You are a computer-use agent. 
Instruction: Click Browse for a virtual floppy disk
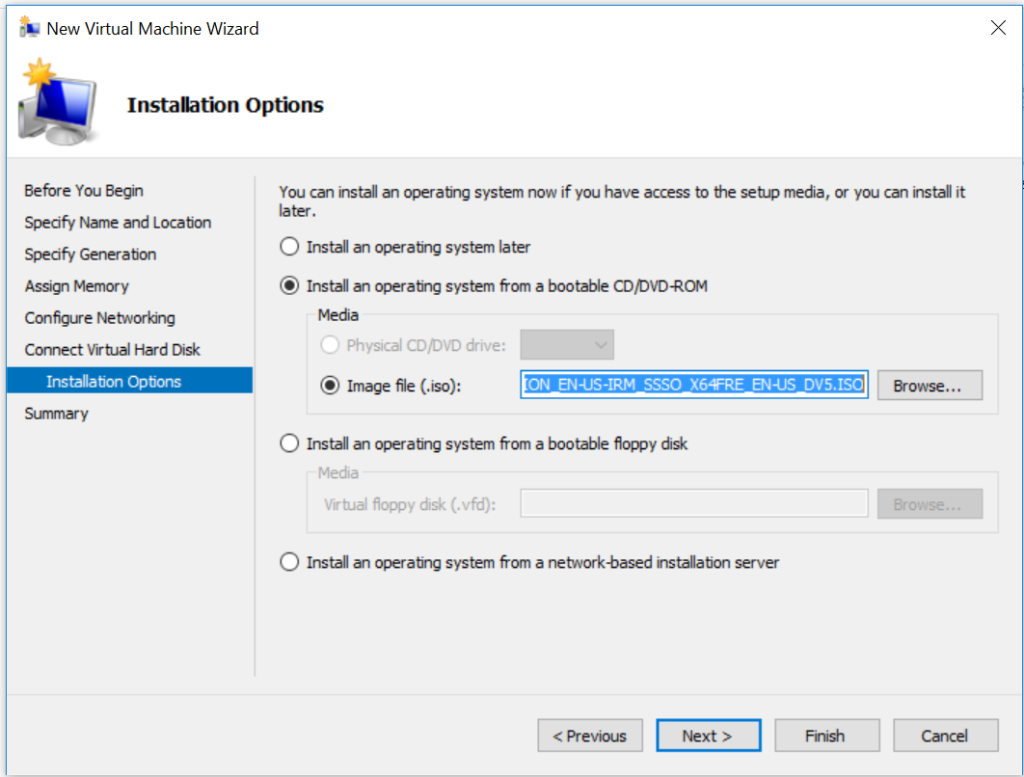tap(929, 503)
